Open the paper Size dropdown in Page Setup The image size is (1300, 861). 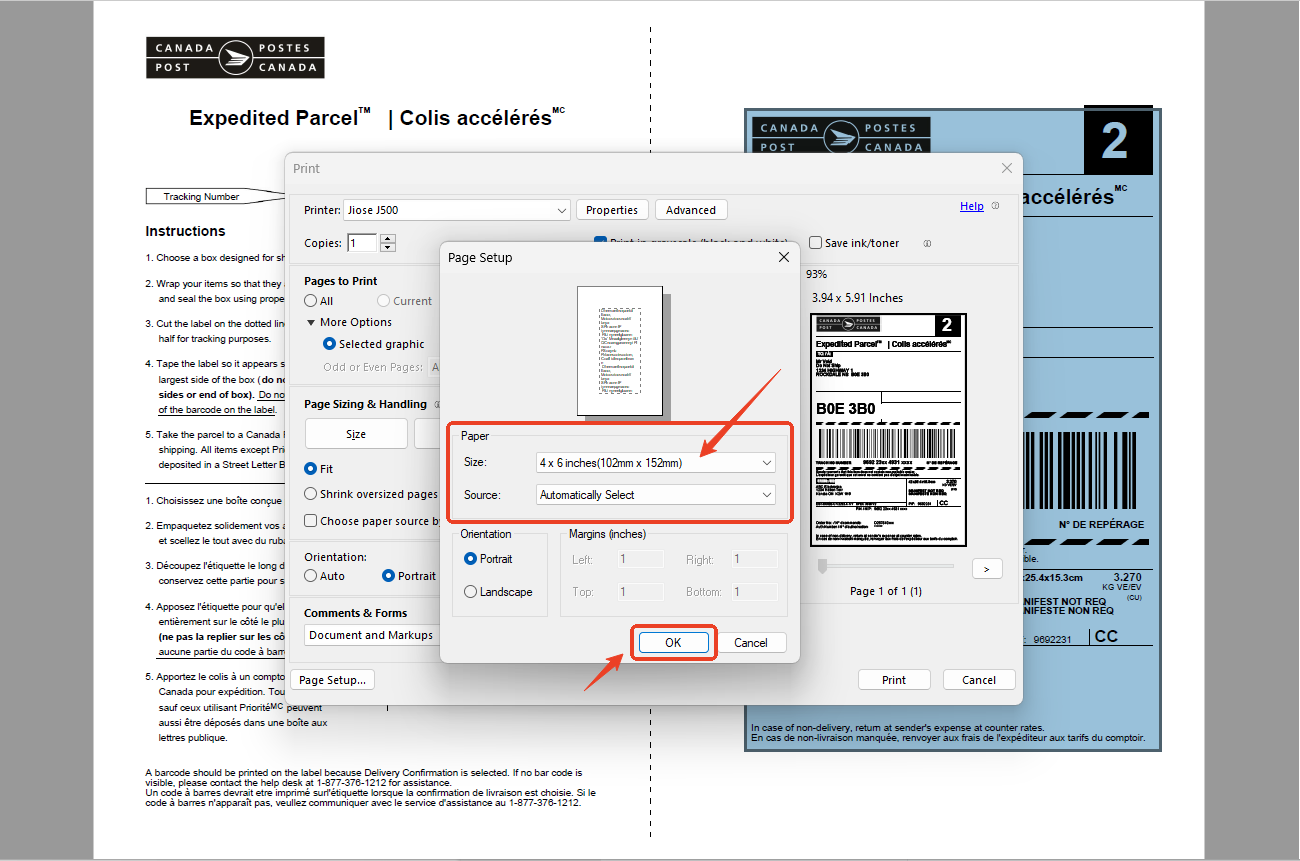[x=656, y=463]
